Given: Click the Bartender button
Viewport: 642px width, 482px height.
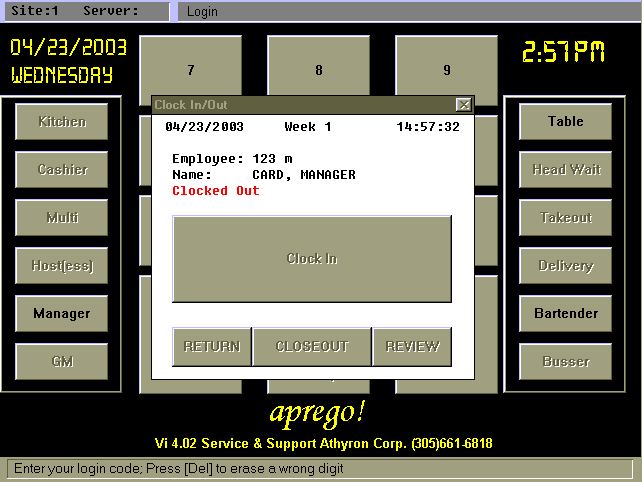Looking at the screenshot, I should pos(565,314).
